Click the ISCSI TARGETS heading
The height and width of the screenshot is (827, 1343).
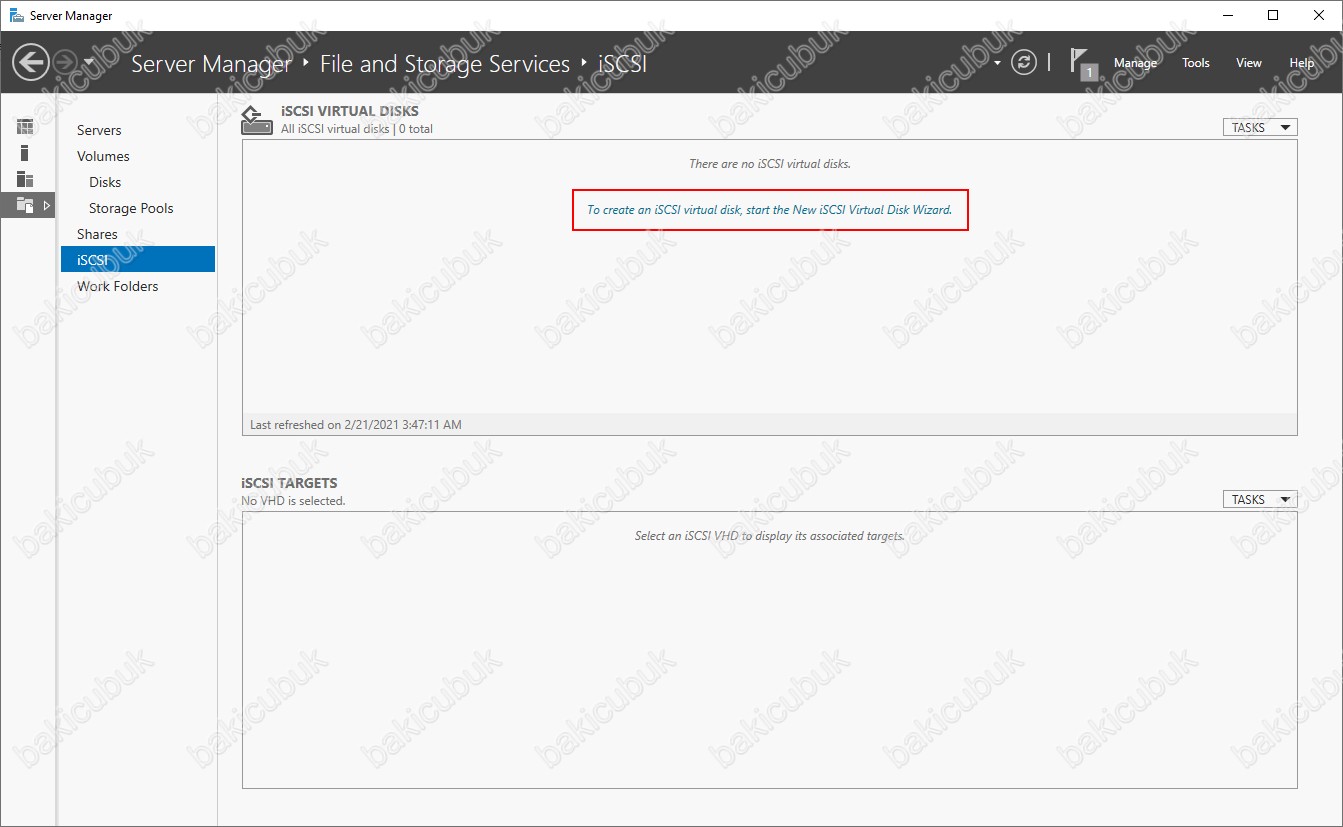(289, 483)
